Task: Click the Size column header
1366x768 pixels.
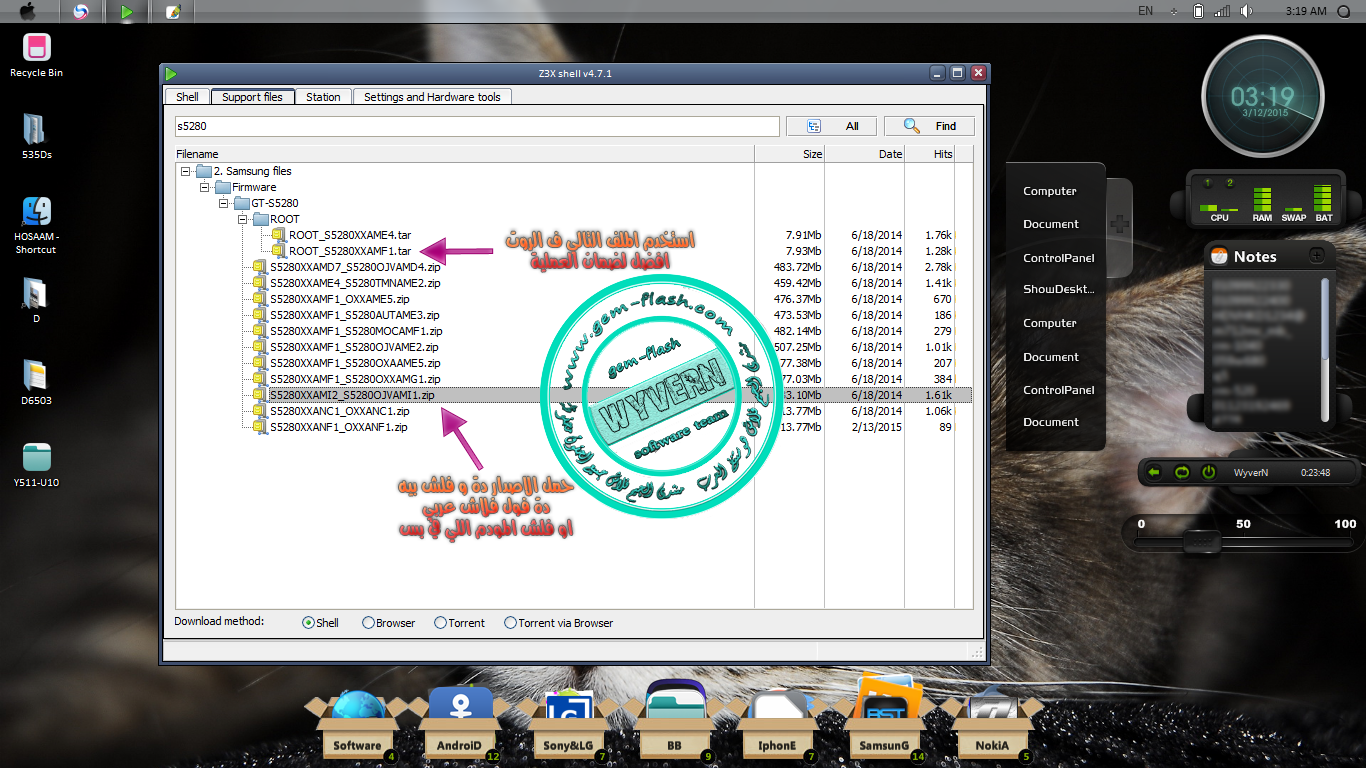Action: [x=790, y=154]
